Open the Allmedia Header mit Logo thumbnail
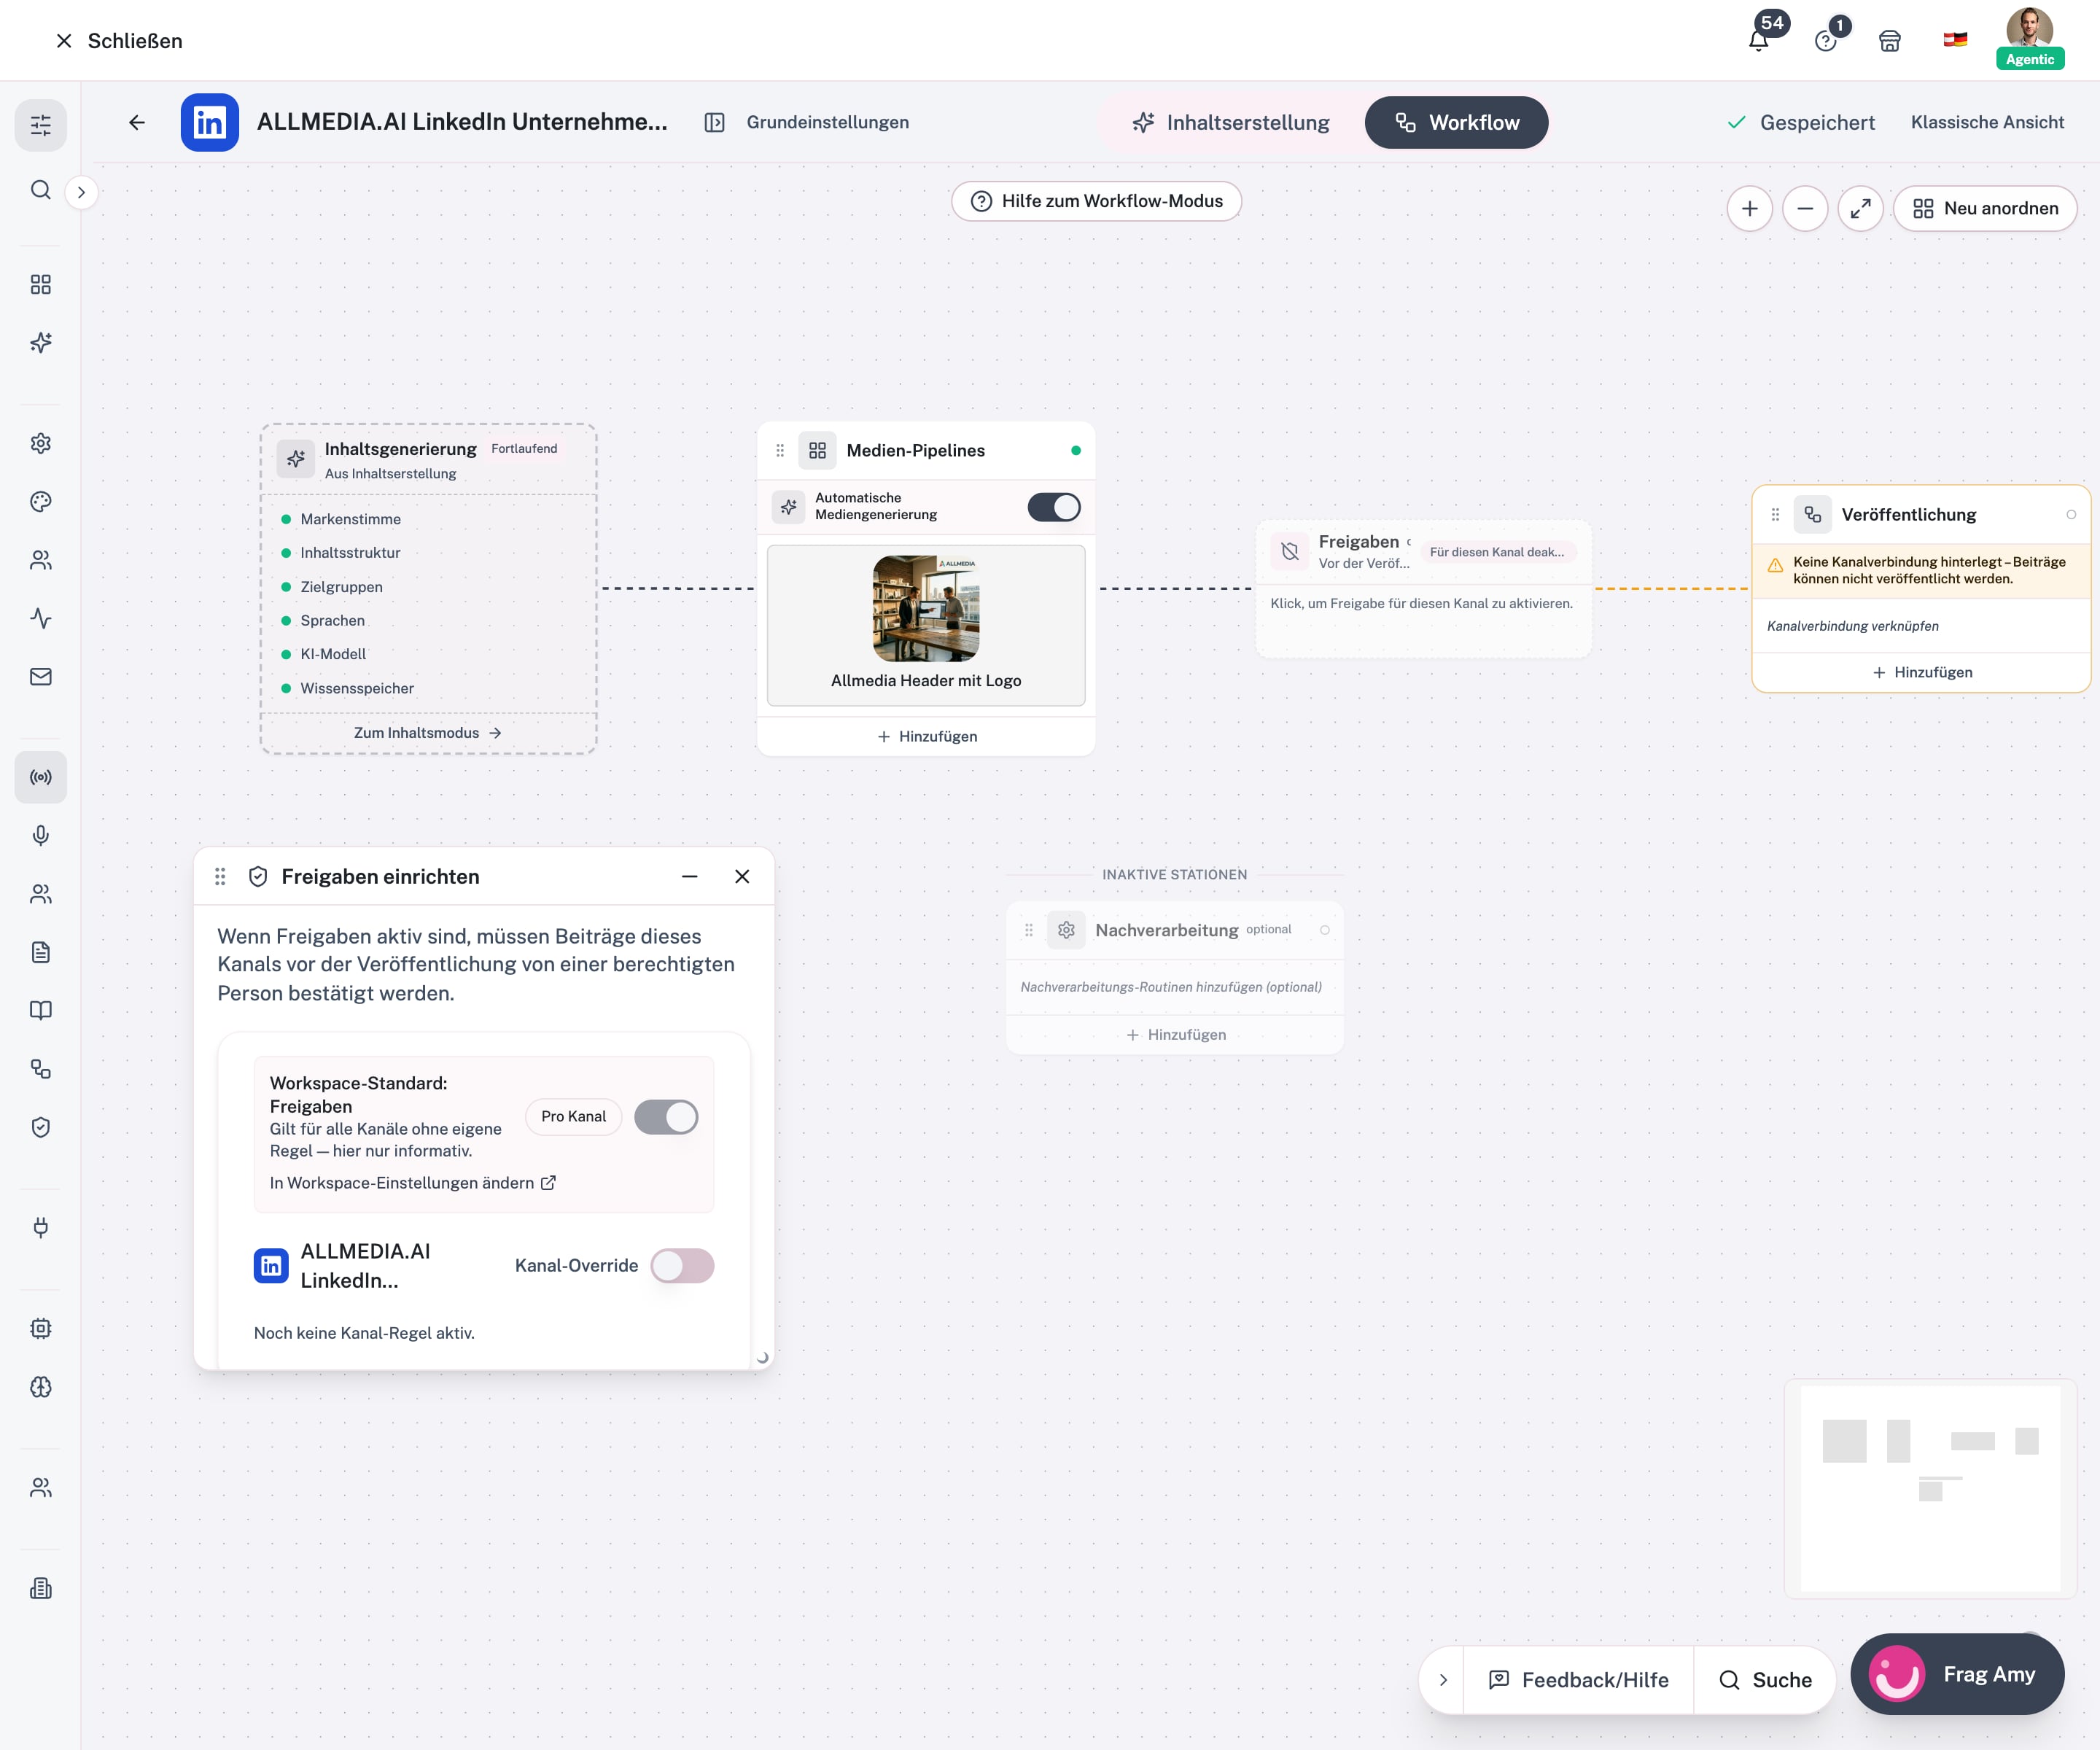Screen dimensions: 2100x1750 click(926, 609)
